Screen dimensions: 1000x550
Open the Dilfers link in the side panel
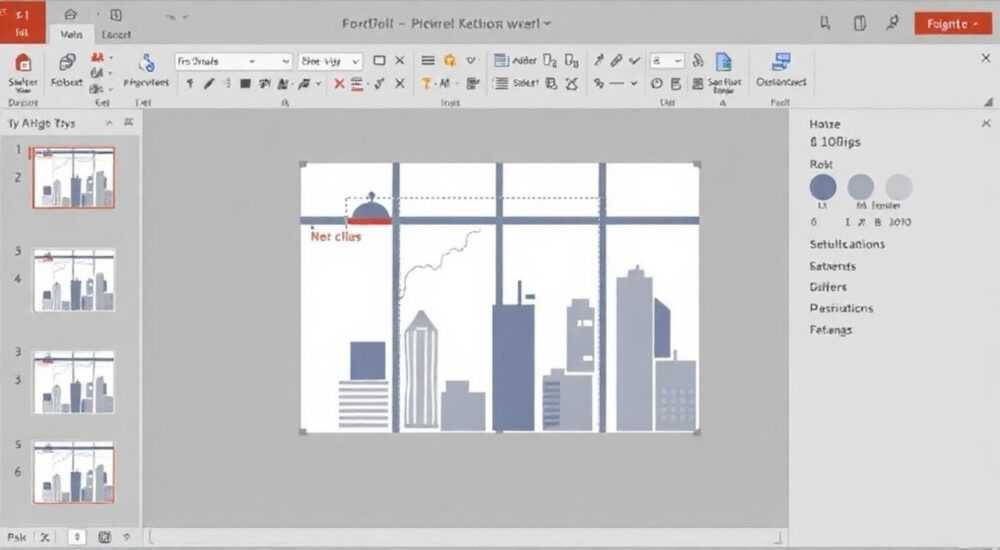click(828, 287)
